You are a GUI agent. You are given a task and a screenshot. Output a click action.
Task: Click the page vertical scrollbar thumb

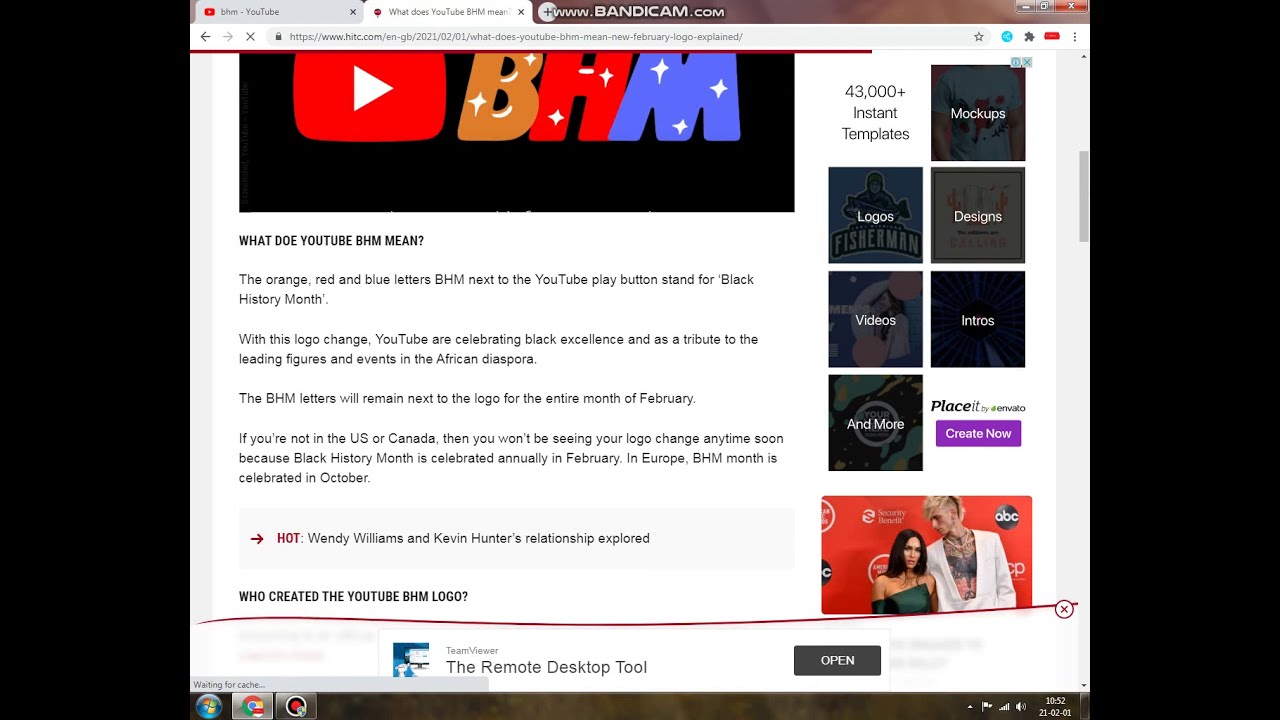1084,196
